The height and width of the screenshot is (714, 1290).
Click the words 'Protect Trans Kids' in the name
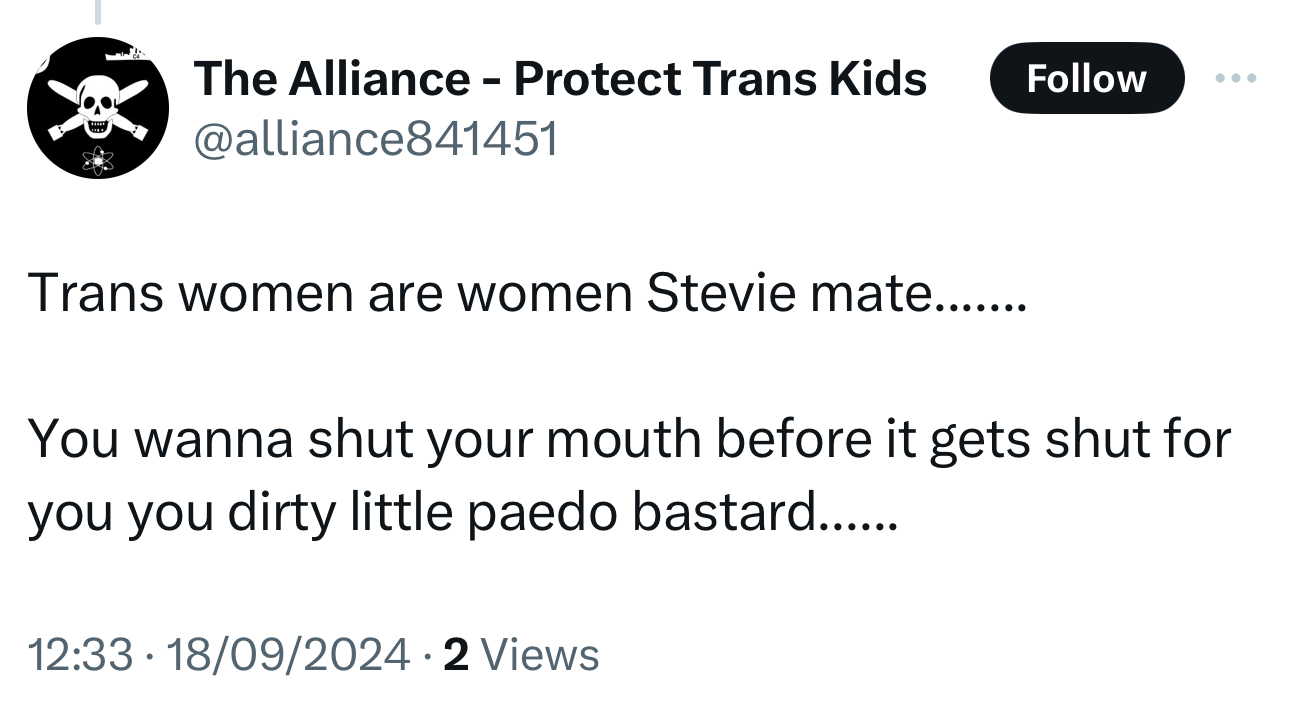pos(720,78)
